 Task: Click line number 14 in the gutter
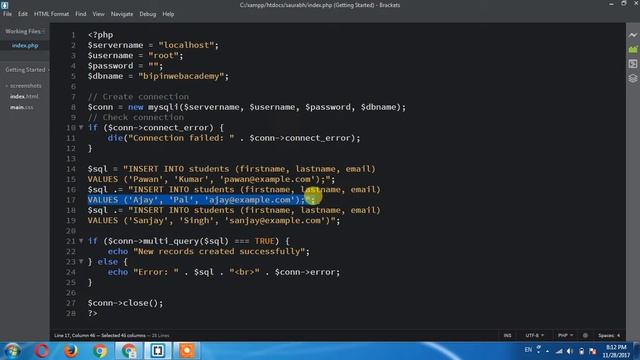pyautogui.click(x=71, y=169)
